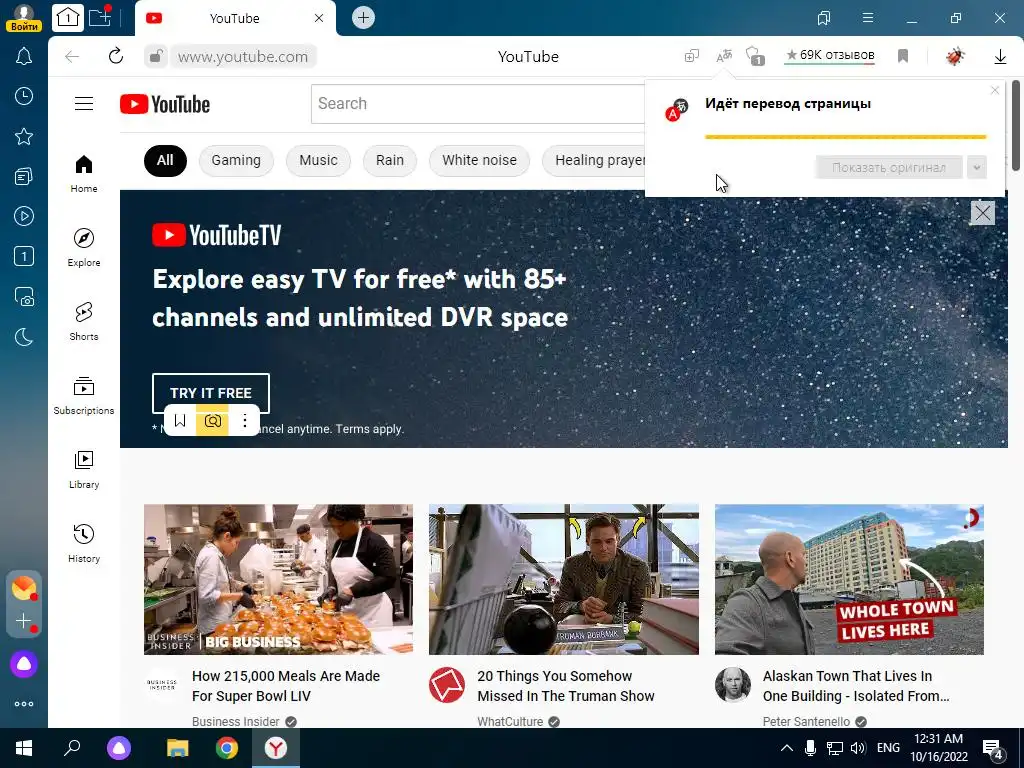Click the YouTube logo

pos(165,104)
